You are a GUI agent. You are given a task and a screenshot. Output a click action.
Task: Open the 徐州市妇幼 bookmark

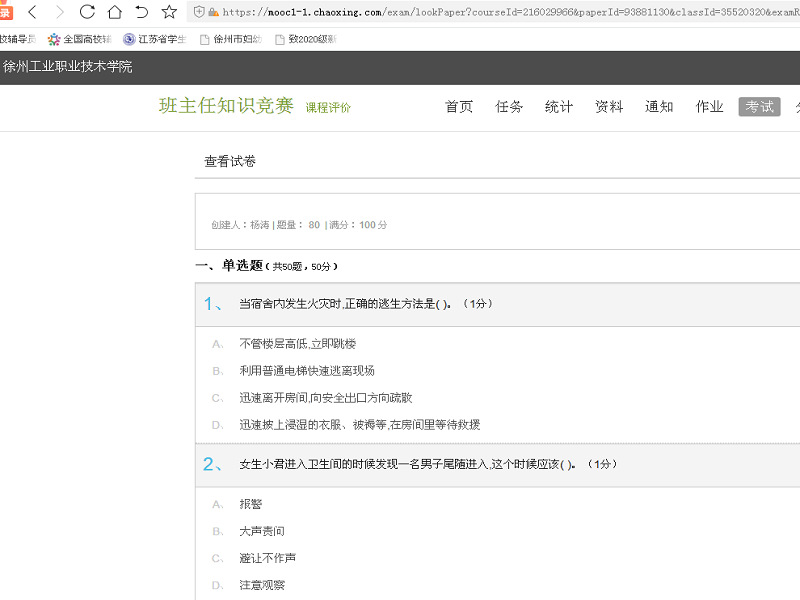coord(230,39)
